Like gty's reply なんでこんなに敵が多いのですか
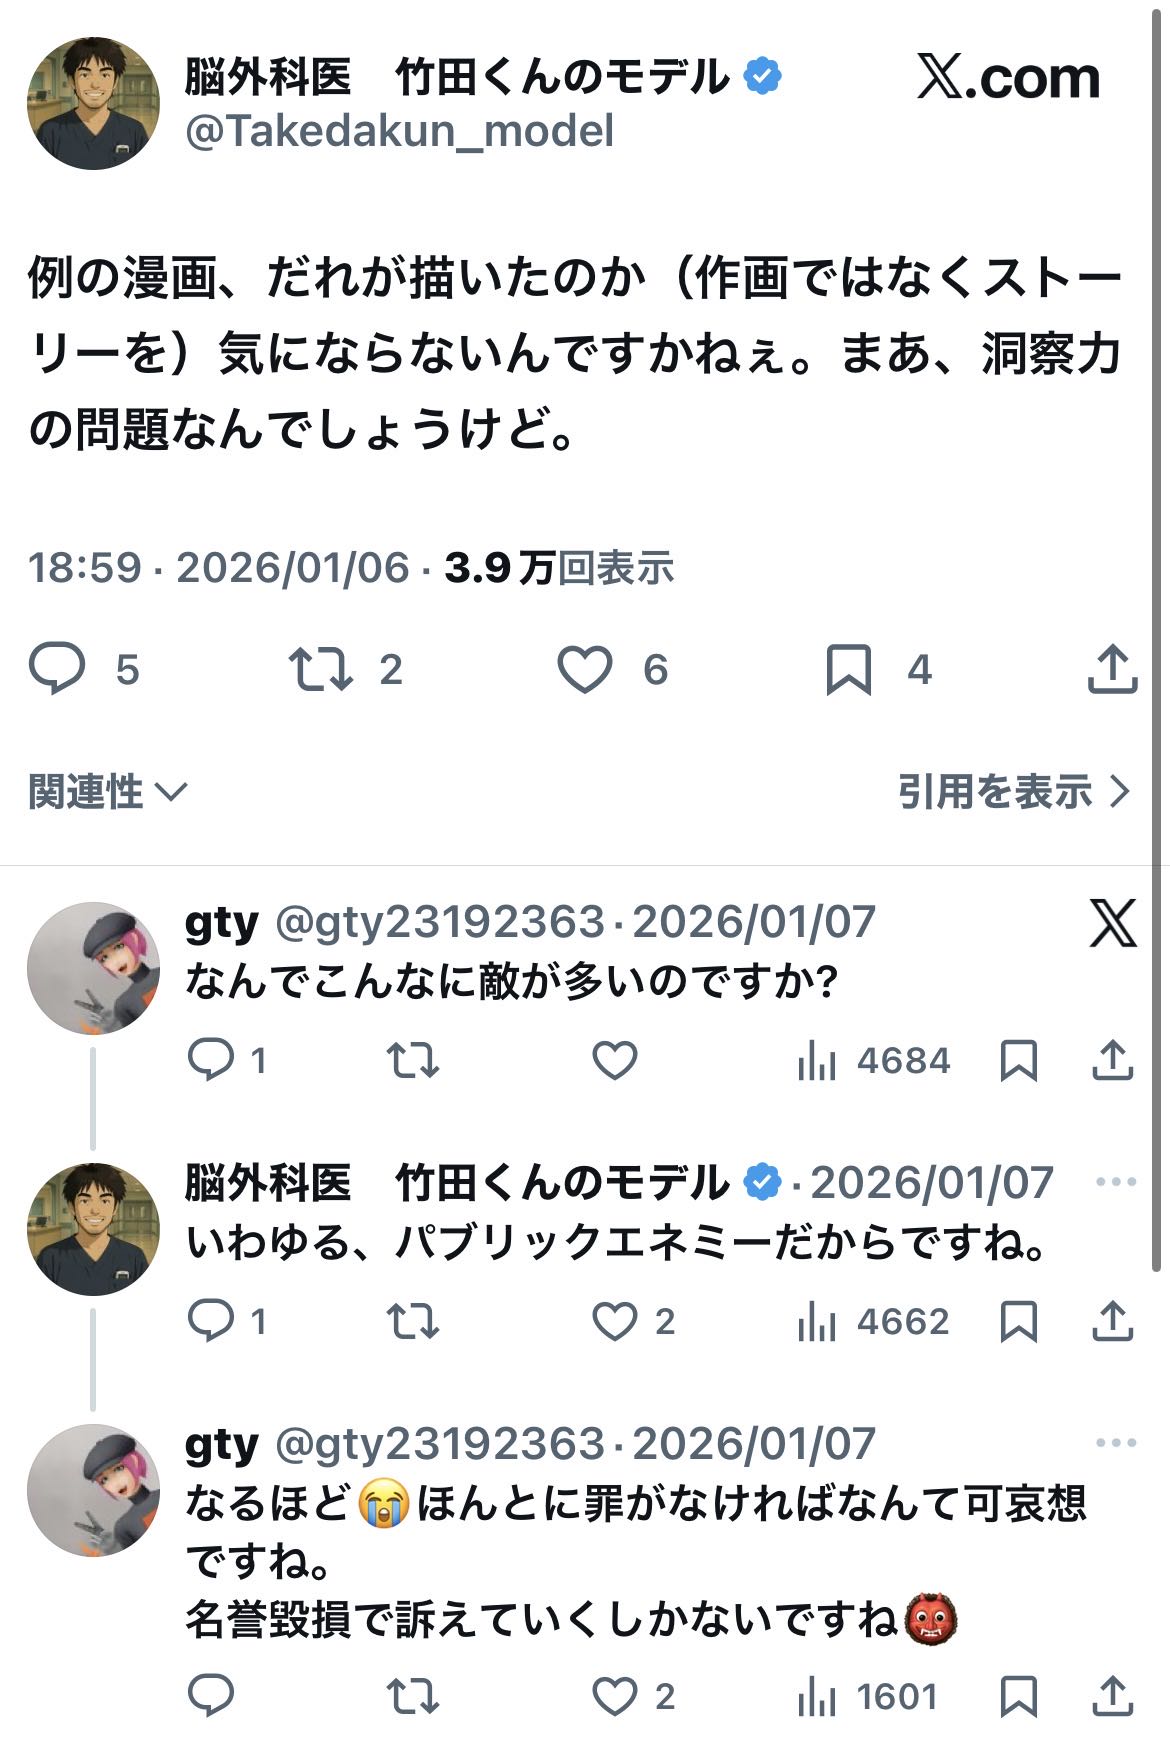 (x=614, y=1061)
